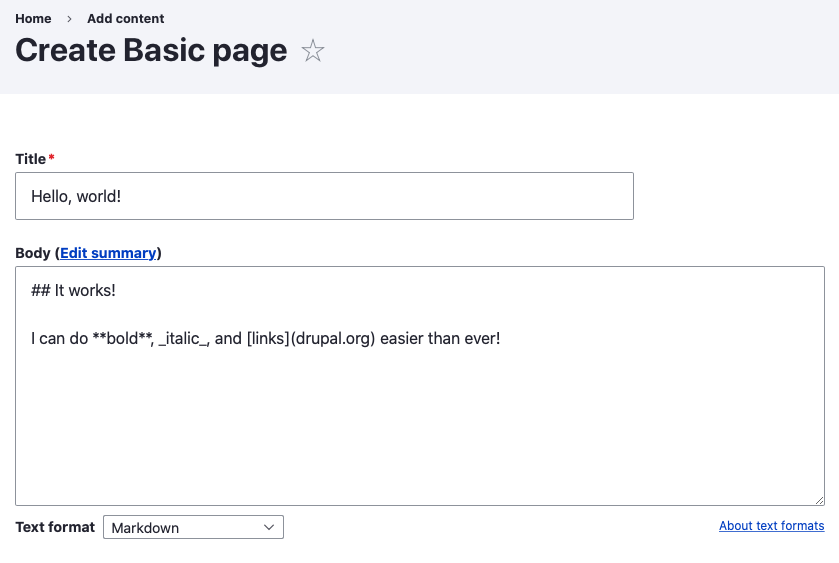Viewport: 839px width, 563px height.
Task: Click the '**bold**' word in the body
Action: click(123, 339)
